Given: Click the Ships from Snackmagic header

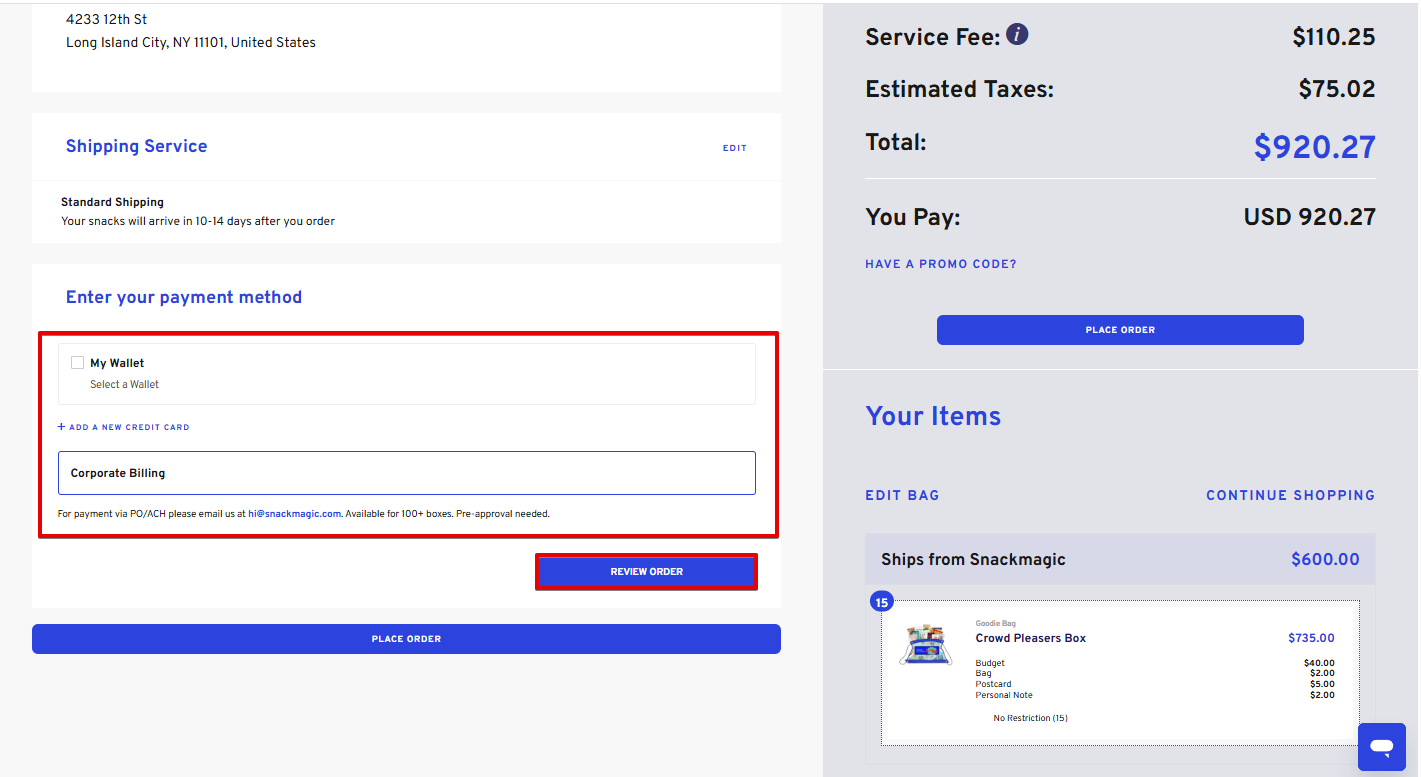Looking at the screenshot, I should 973,559.
